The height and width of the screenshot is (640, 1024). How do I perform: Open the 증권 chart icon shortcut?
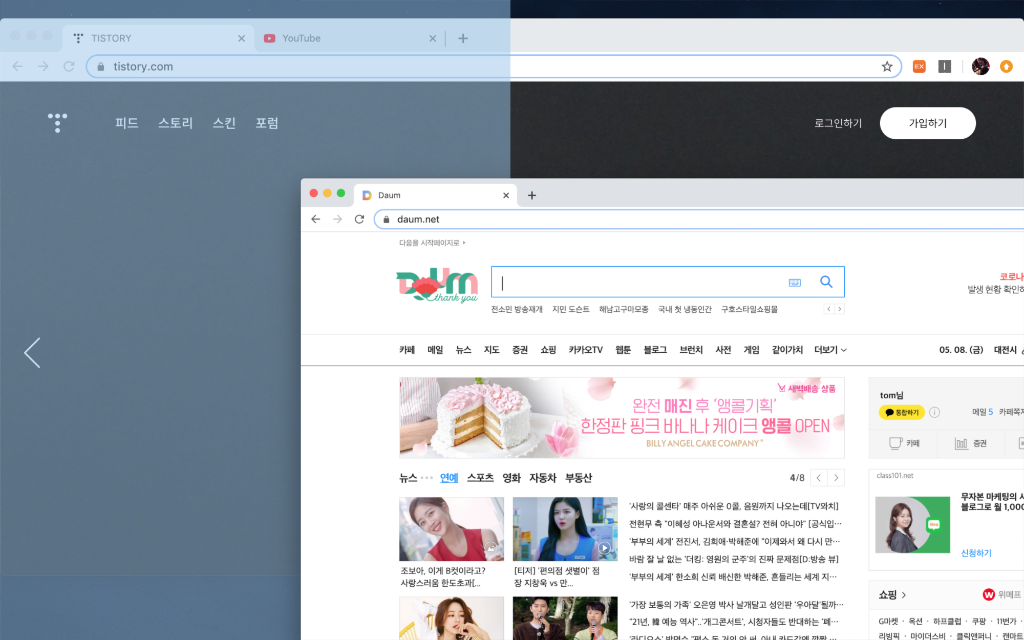tap(961, 443)
